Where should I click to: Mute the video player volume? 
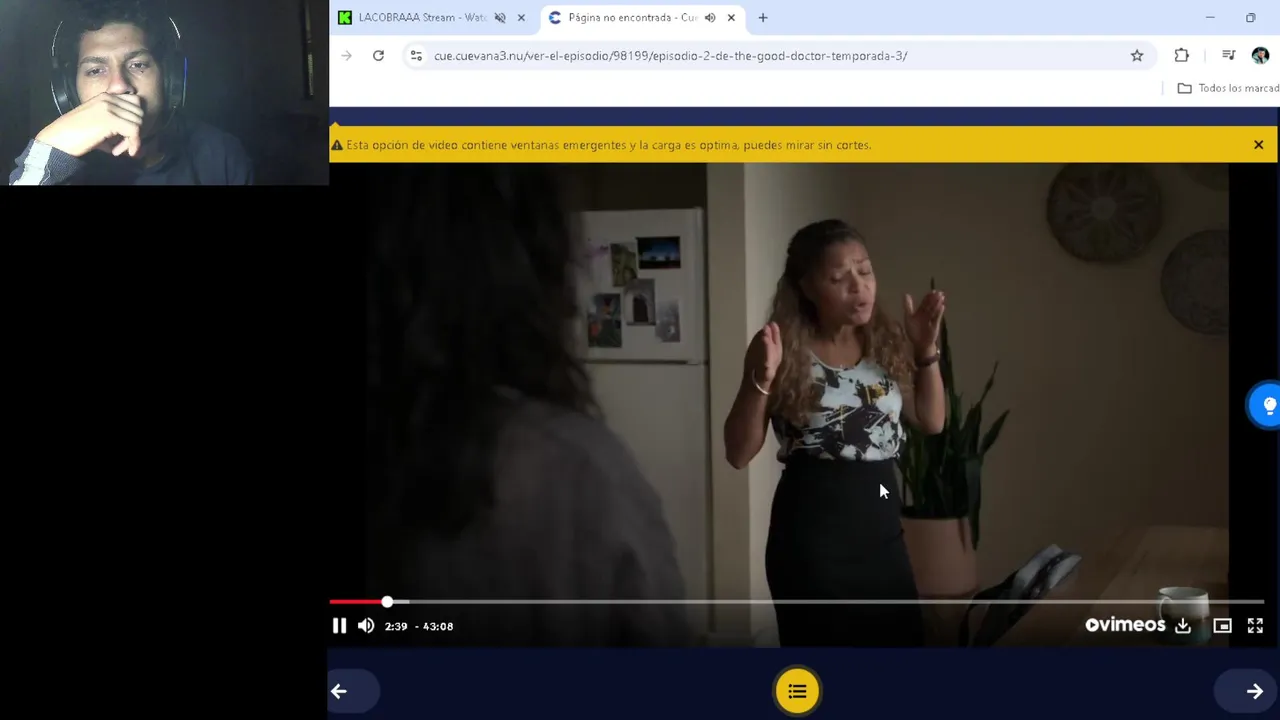366,626
